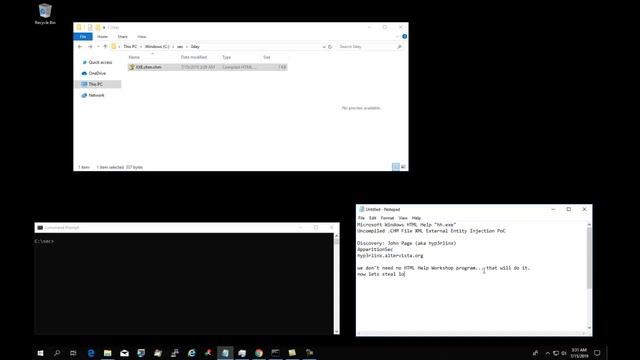Viewport: 640px width, 360px height.
Task: Open recent locations dropdown in Explorer
Action: 98,47
